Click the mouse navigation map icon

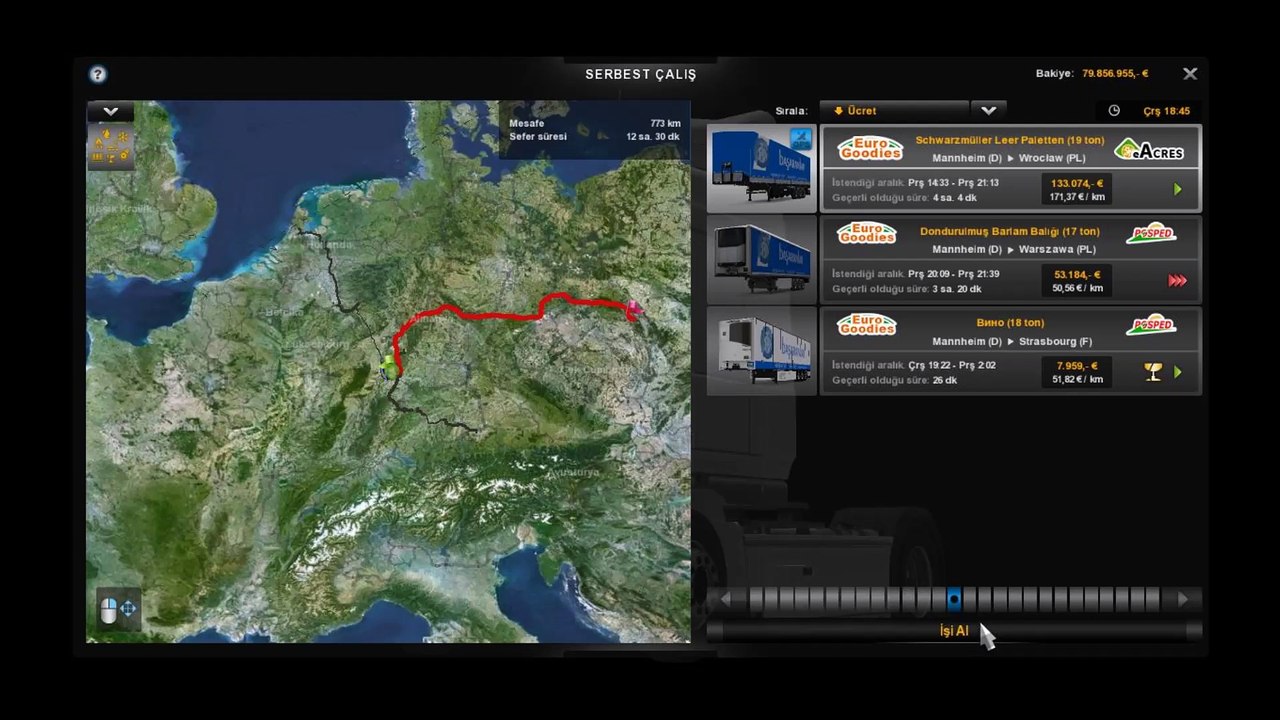pyautogui.click(x=118, y=608)
